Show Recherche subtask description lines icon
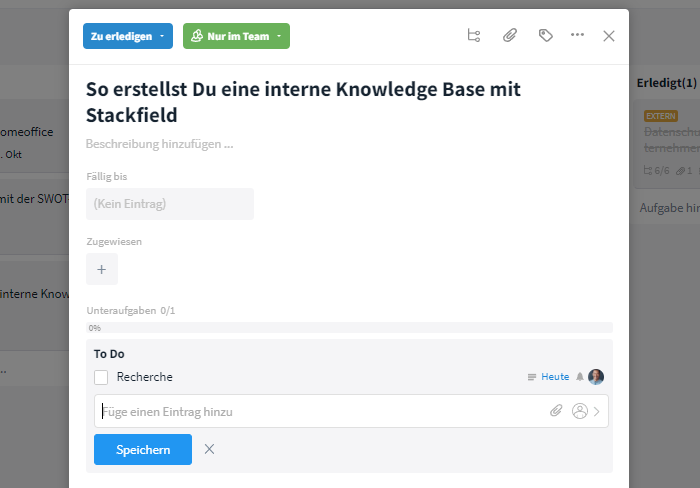Image resolution: width=700 pixels, height=488 pixels. coord(532,377)
